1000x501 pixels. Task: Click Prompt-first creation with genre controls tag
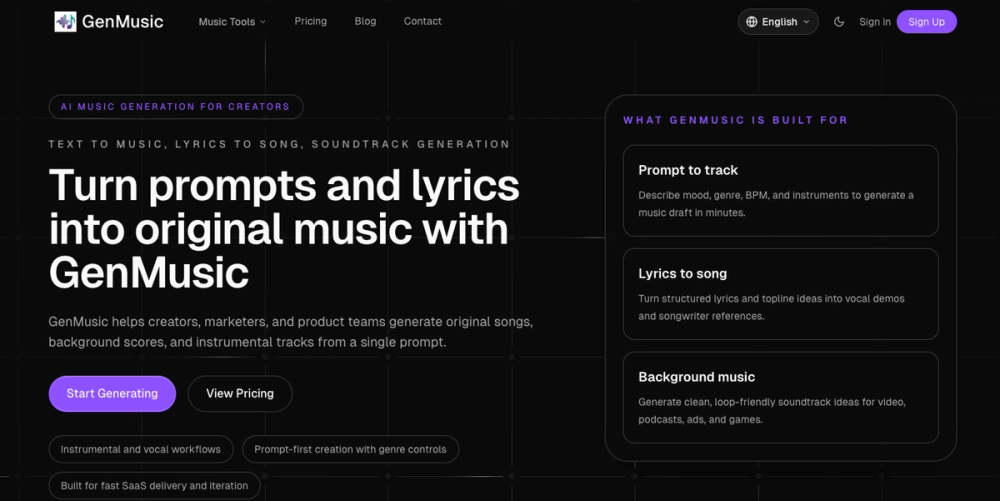(350, 449)
